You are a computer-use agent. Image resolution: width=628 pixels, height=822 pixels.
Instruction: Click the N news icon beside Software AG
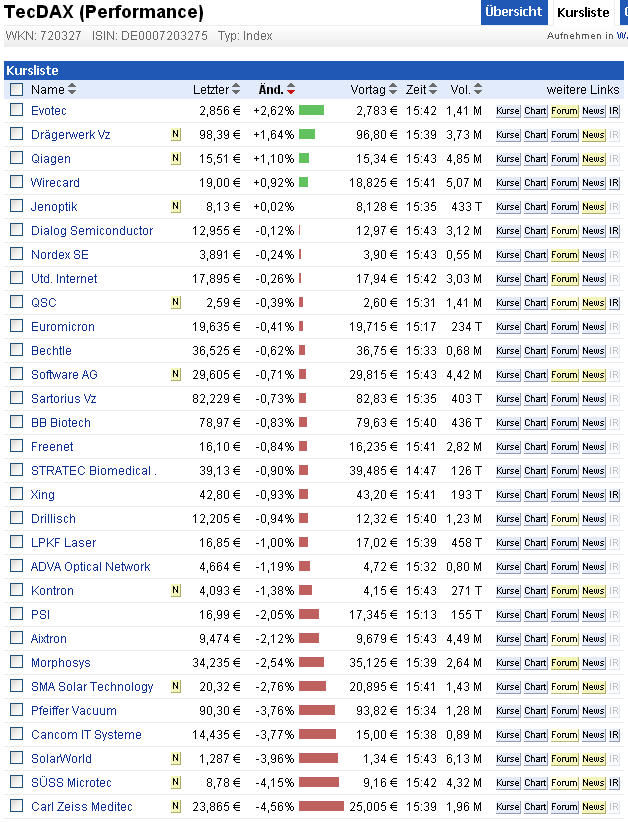[176, 375]
